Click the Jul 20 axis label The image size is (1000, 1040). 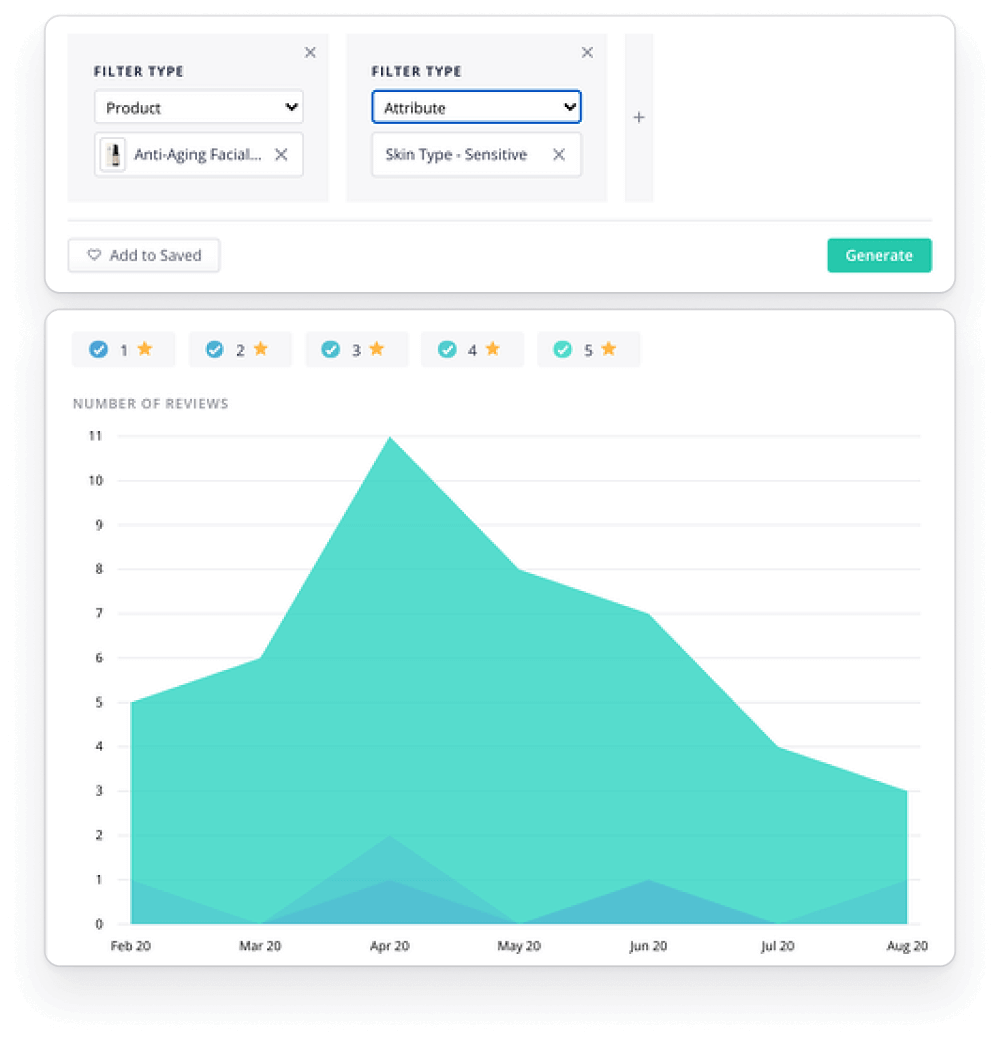tap(777, 946)
